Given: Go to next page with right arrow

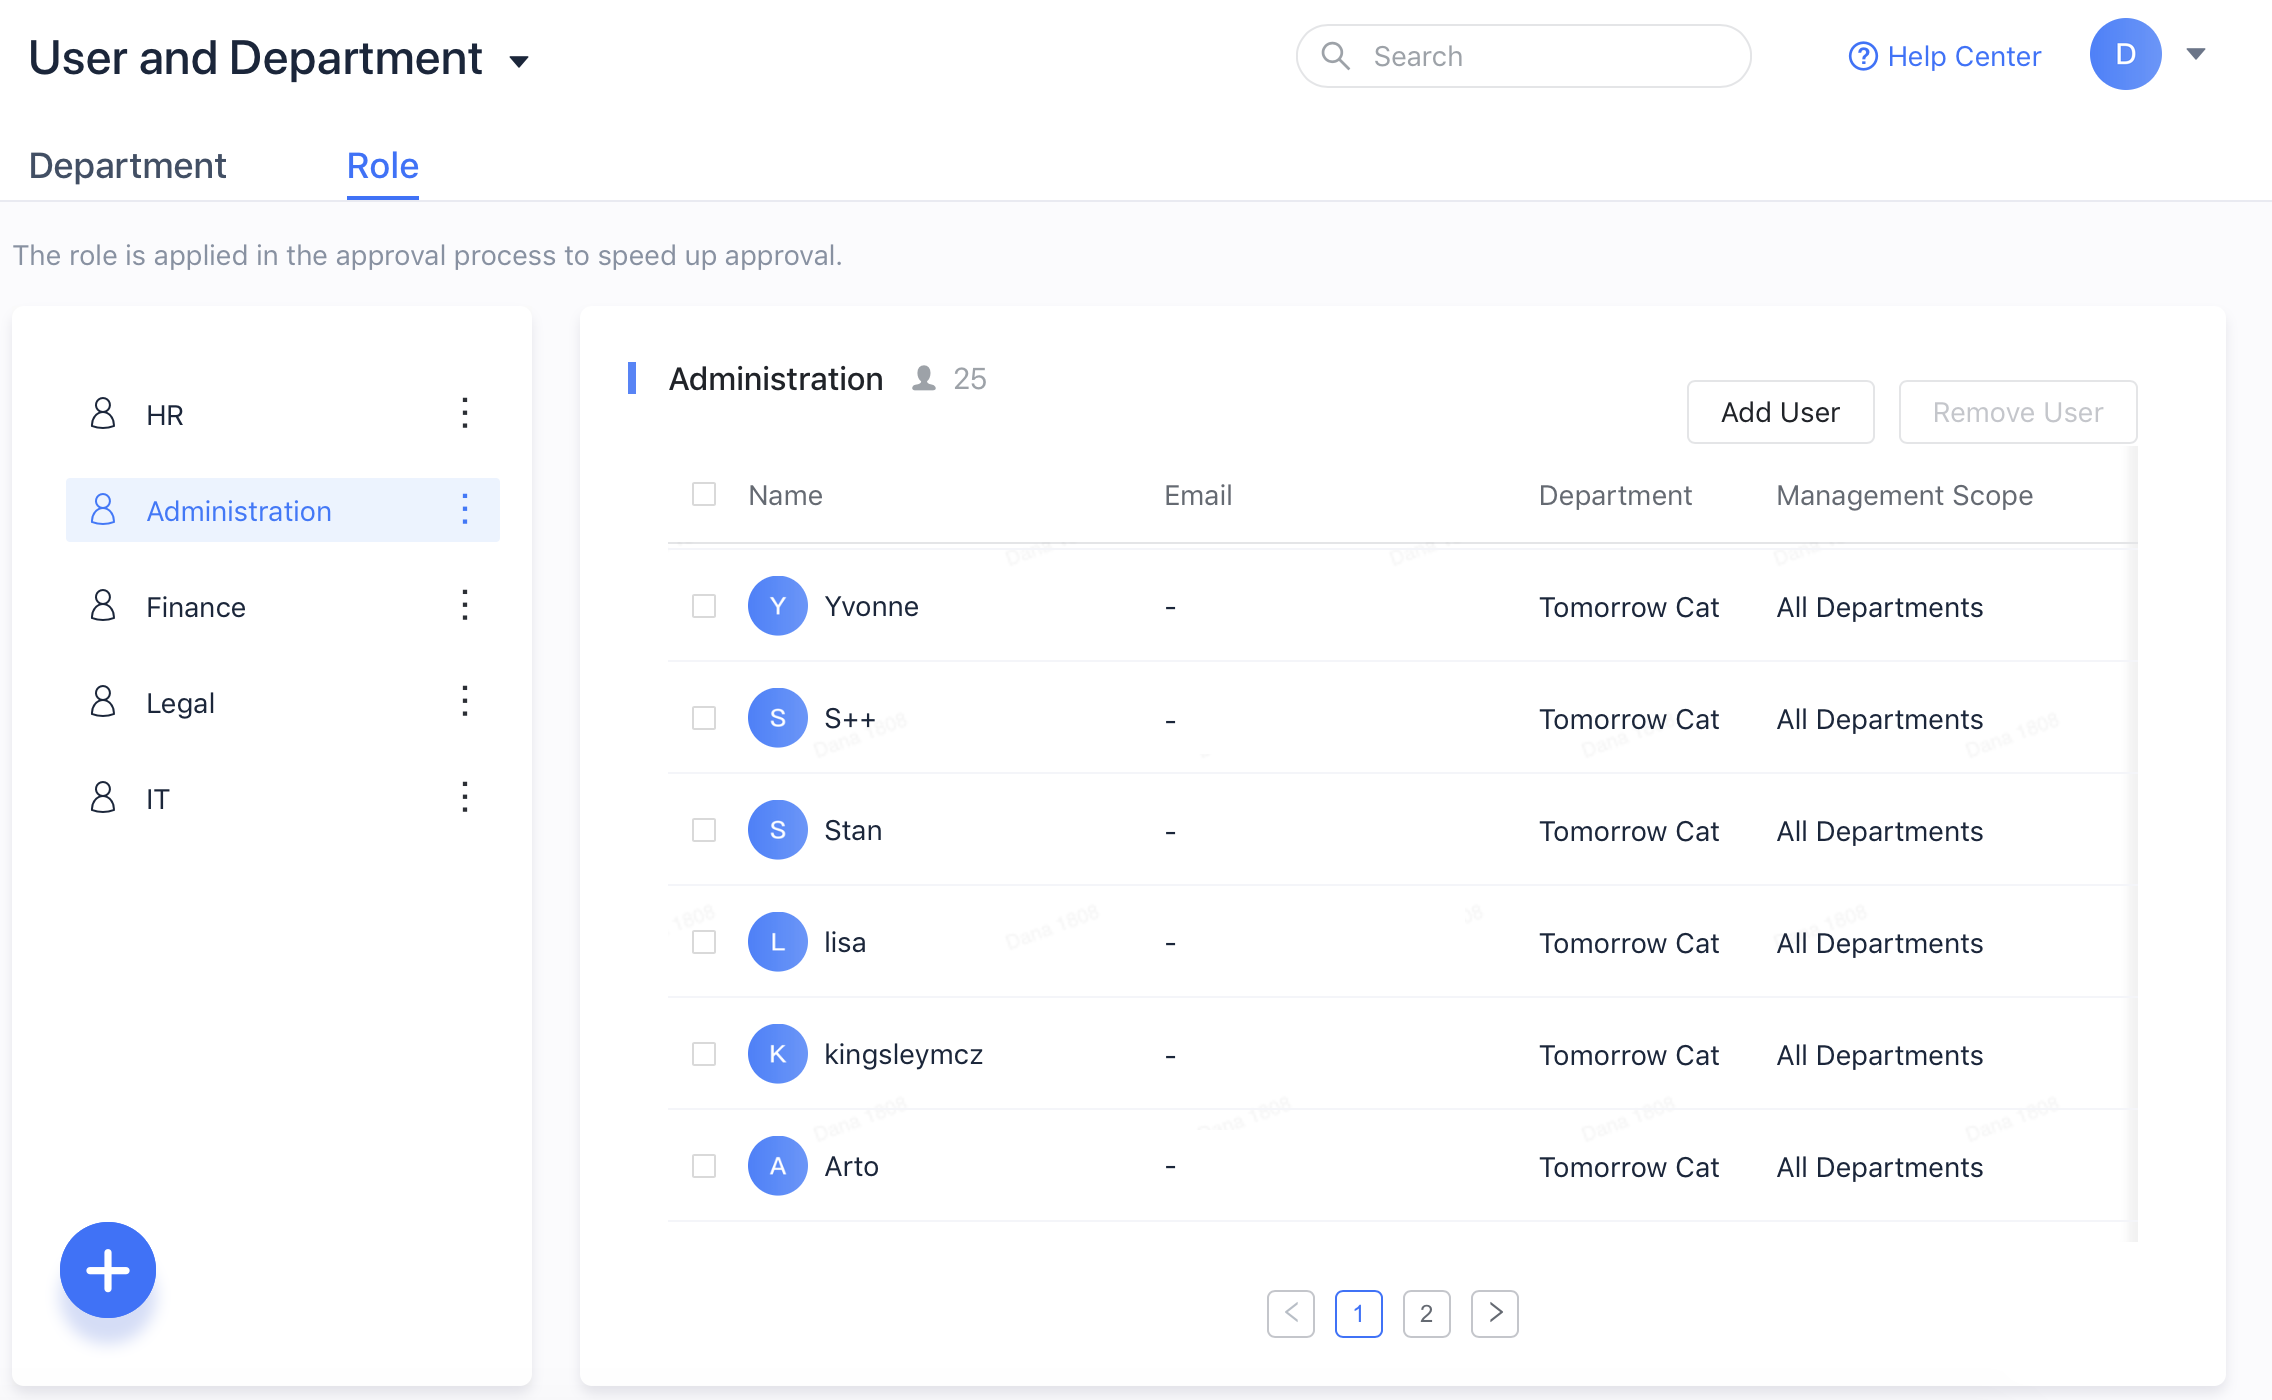Looking at the screenshot, I should [1494, 1313].
